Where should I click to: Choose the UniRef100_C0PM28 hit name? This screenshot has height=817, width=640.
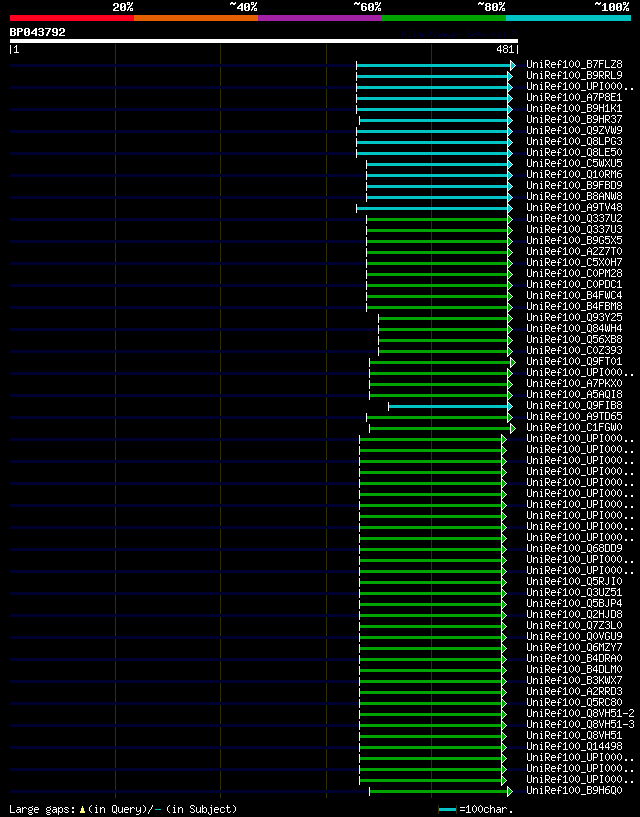click(x=574, y=274)
